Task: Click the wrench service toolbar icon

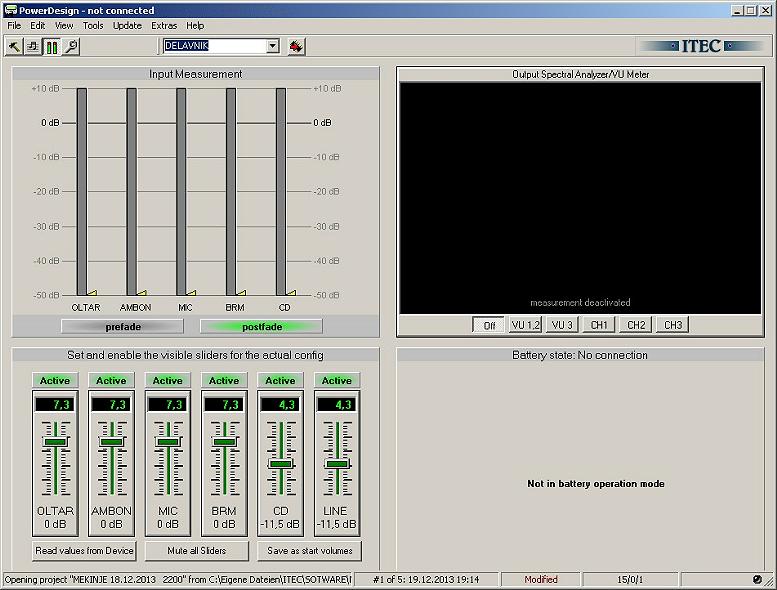Action: coord(71,47)
